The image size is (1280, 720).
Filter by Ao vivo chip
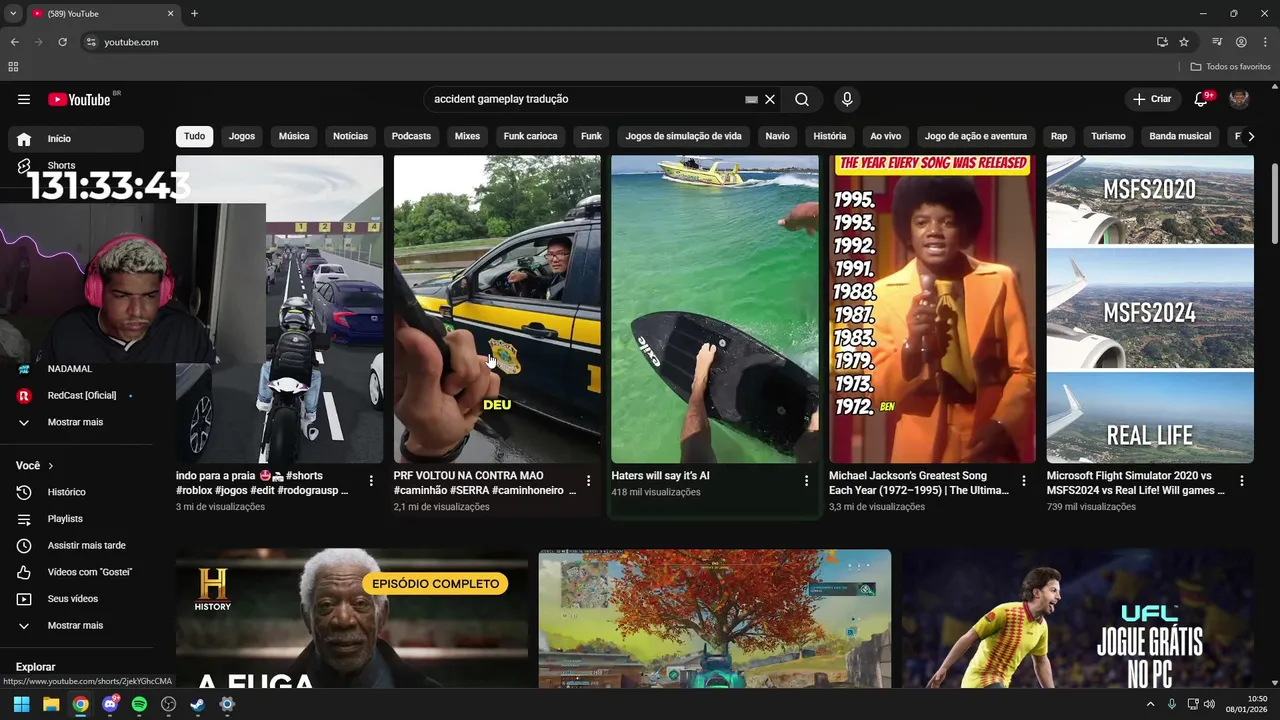tap(885, 136)
